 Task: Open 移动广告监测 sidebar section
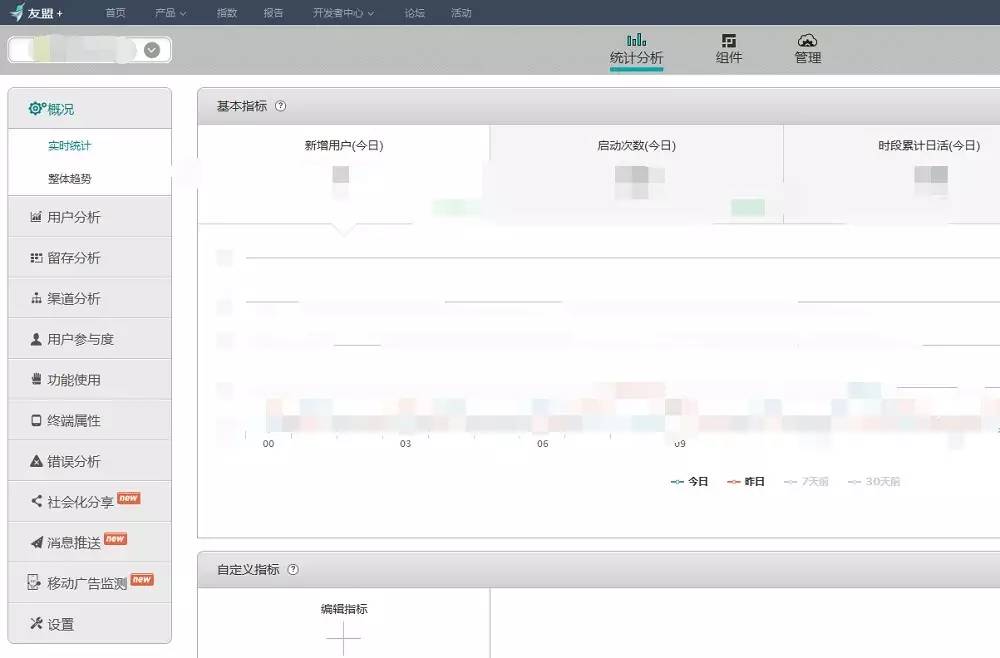(90, 583)
